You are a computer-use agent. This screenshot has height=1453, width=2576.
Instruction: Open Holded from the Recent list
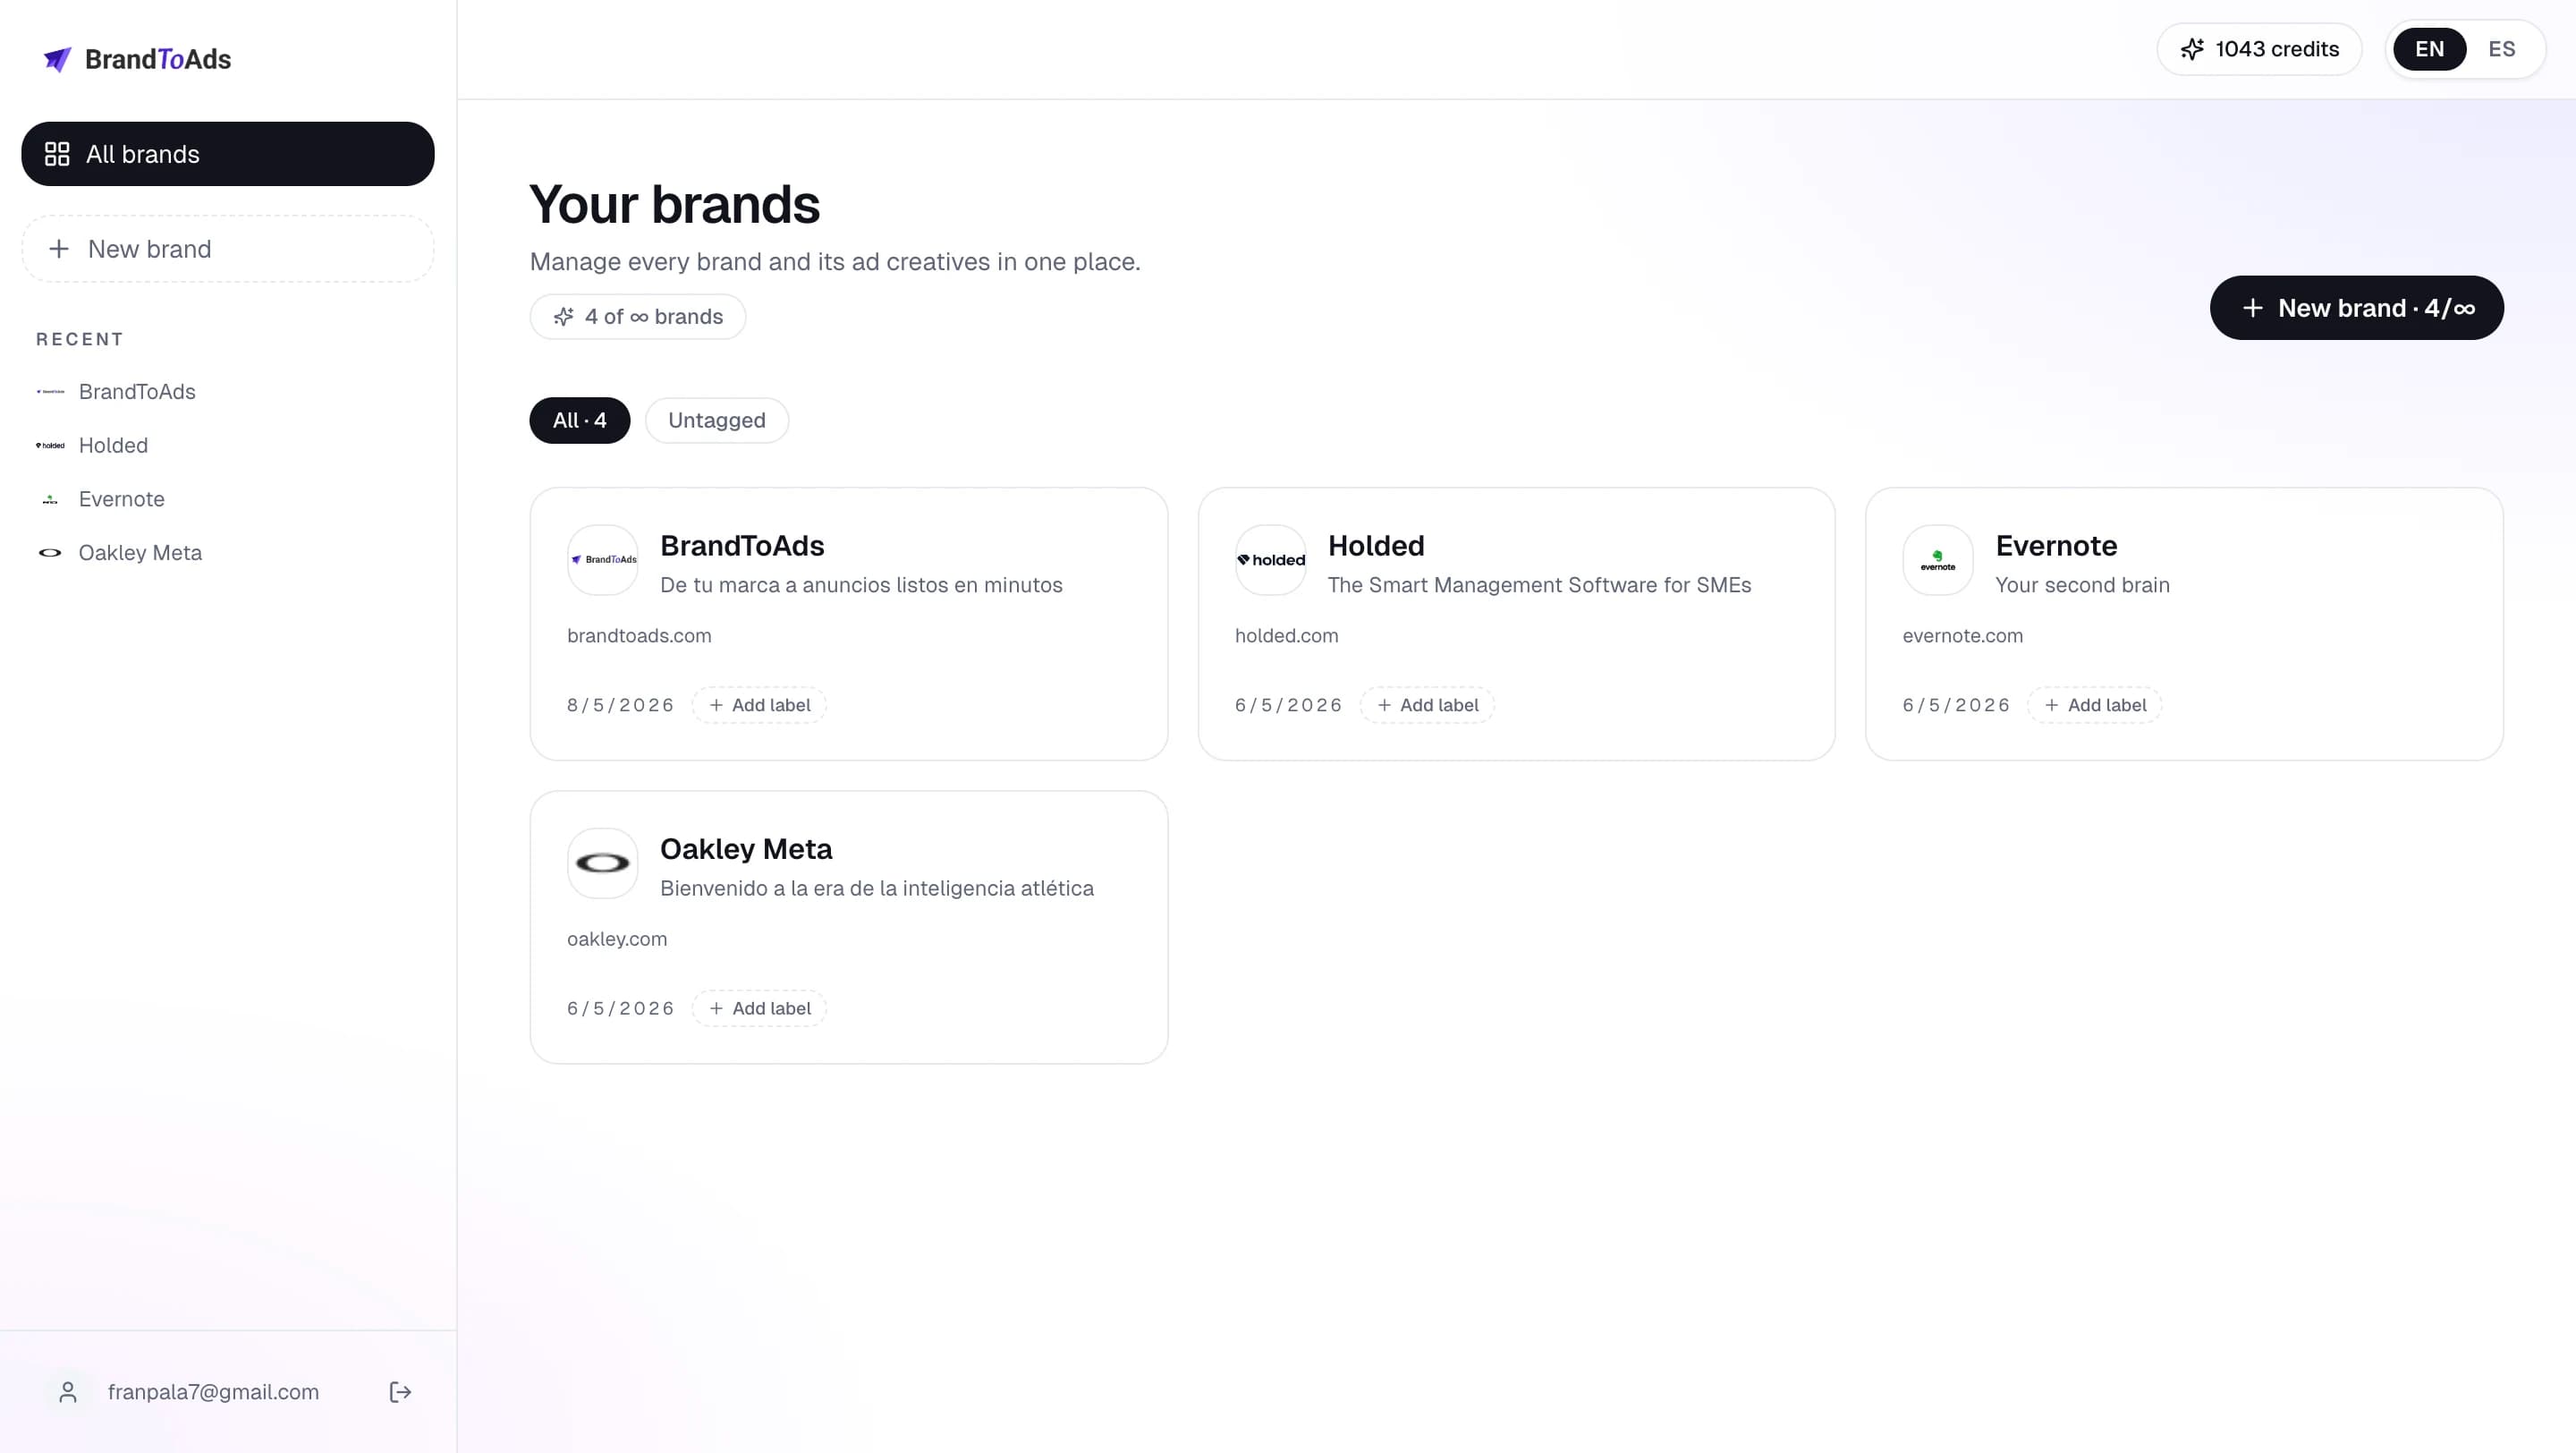(x=113, y=446)
